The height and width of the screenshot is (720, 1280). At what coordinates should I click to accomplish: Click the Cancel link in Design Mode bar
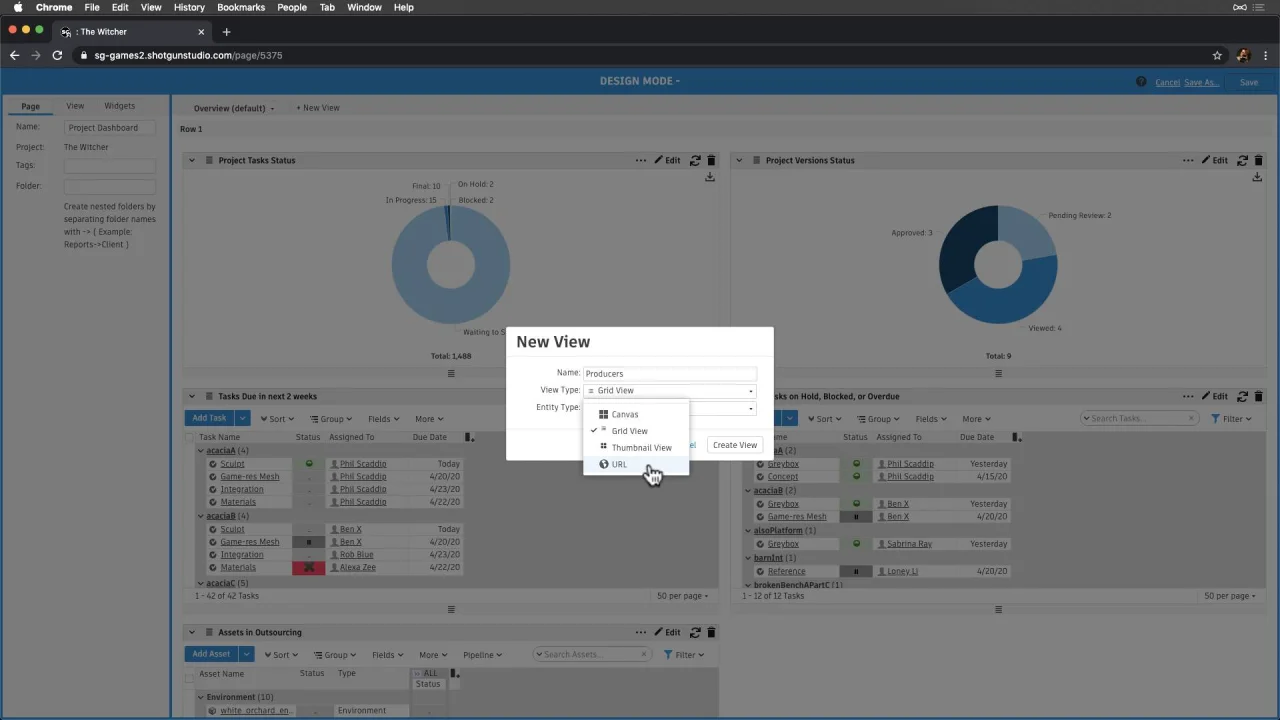tap(1167, 82)
